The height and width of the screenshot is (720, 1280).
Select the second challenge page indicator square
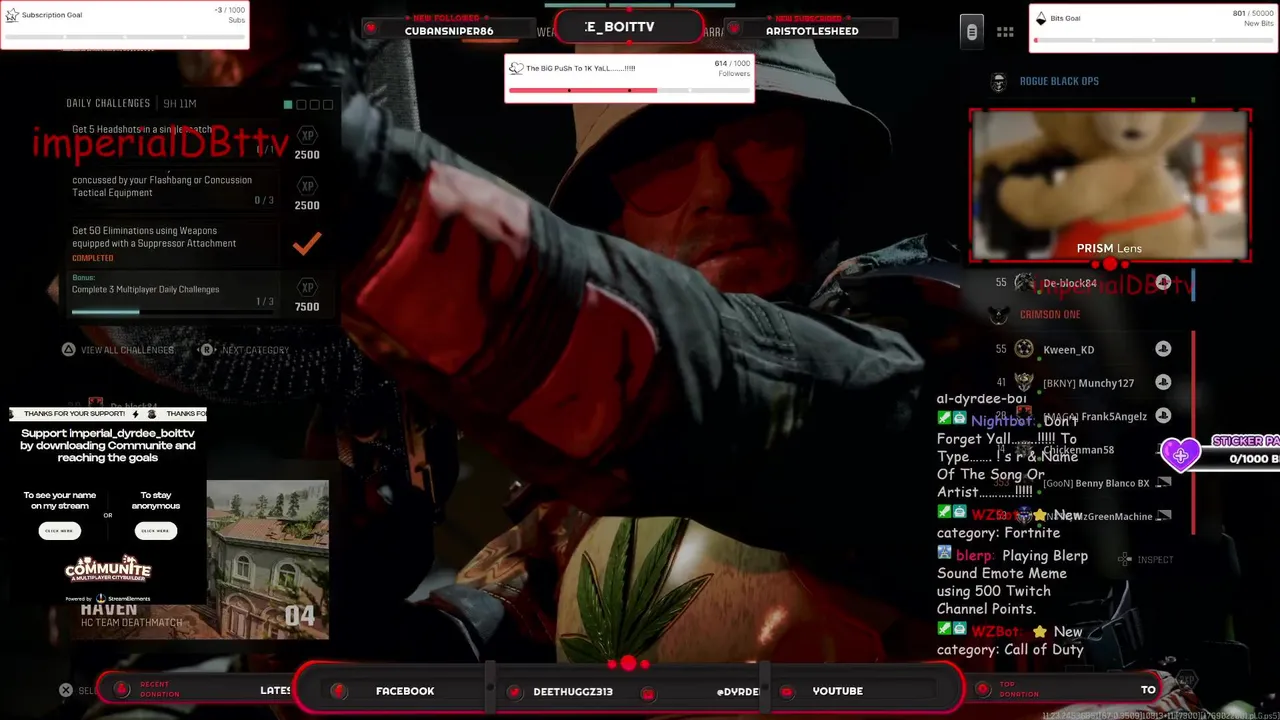(301, 104)
